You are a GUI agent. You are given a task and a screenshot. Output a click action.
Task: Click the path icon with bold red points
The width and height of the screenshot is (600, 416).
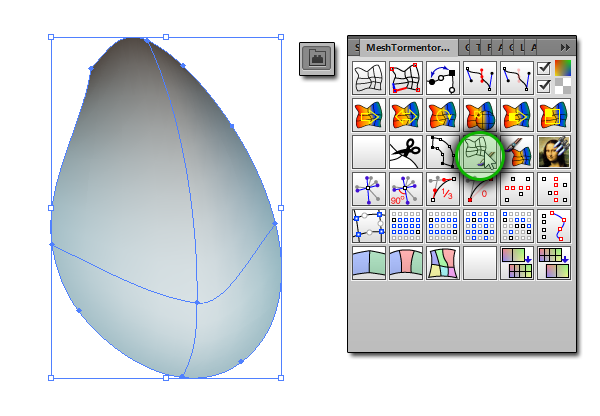point(480,78)
